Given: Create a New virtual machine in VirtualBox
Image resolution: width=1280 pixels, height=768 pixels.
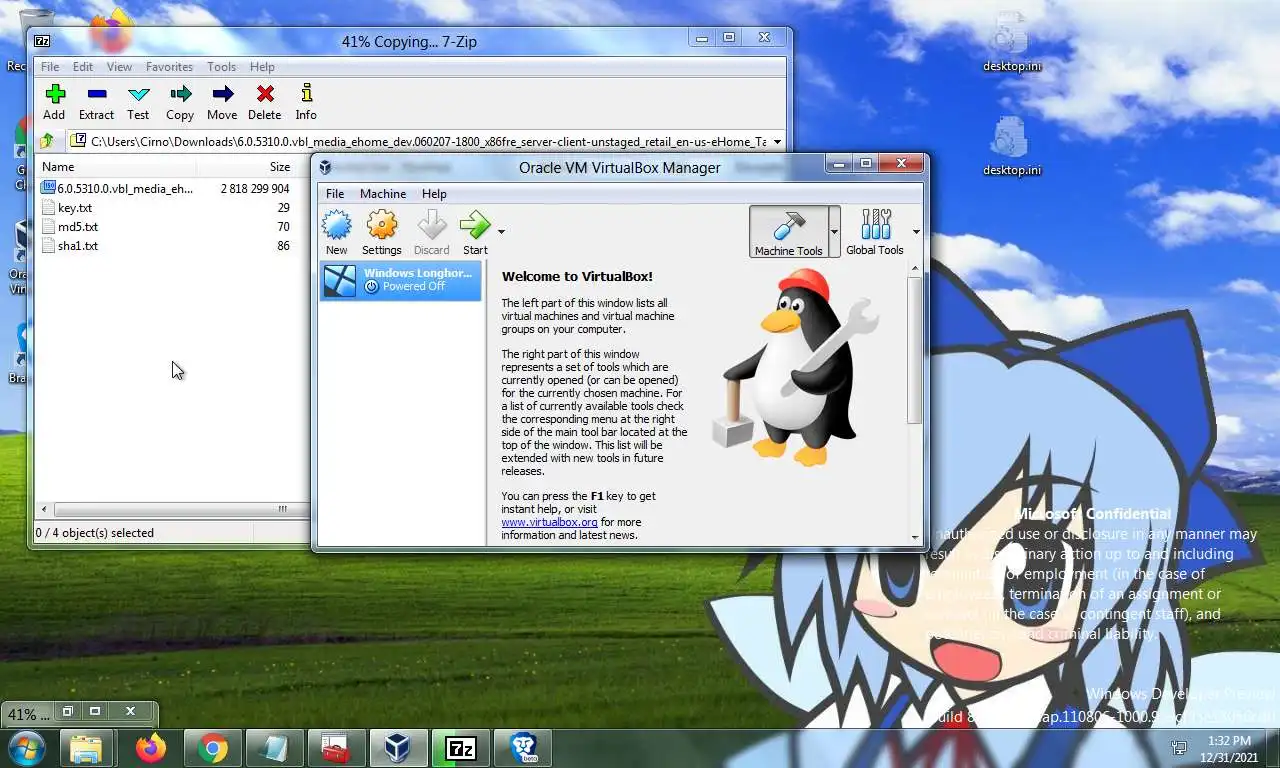Looking at the screenshot, I should pyautogui.click(x=337, y=232).
